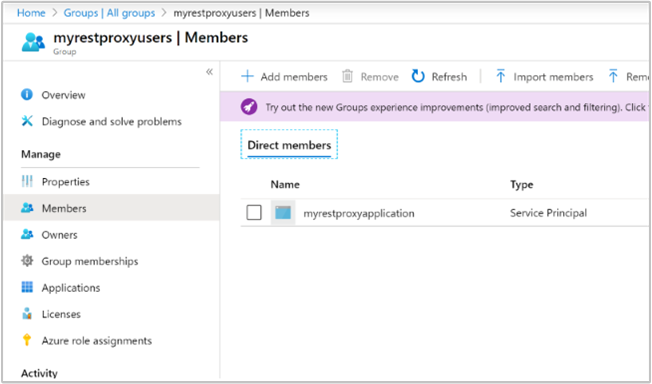
Task: Follow the Home breadcrumb link
Action: click(31, 13)
